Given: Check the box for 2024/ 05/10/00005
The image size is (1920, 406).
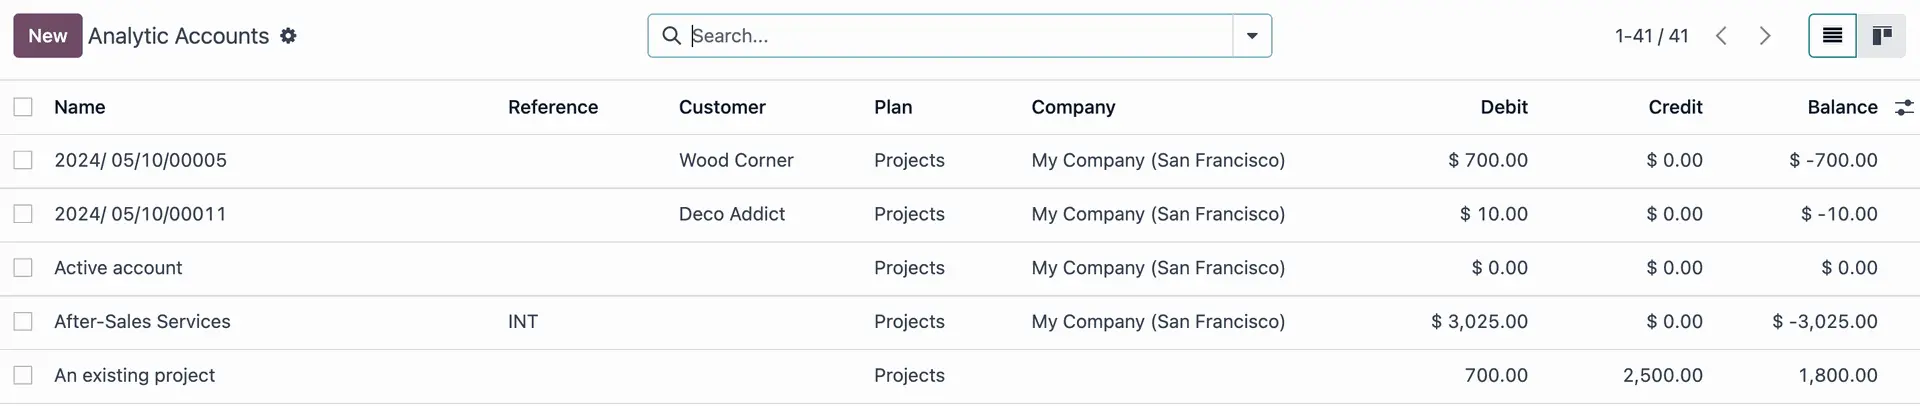Looking at the screenshot, I should 23,160.
